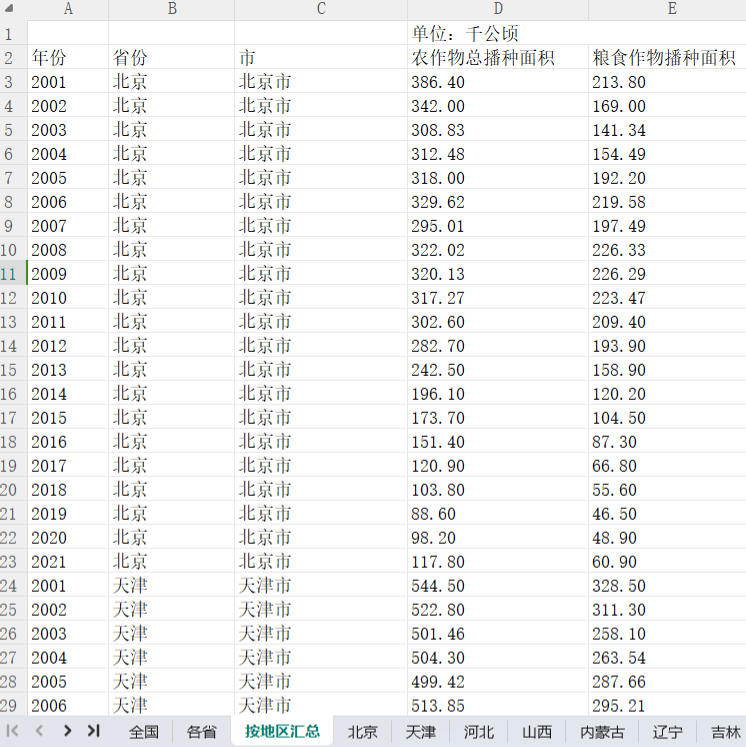Select cell with value 499.42
Viewport: 746px width, 747px height.
[x=498, y=682]
